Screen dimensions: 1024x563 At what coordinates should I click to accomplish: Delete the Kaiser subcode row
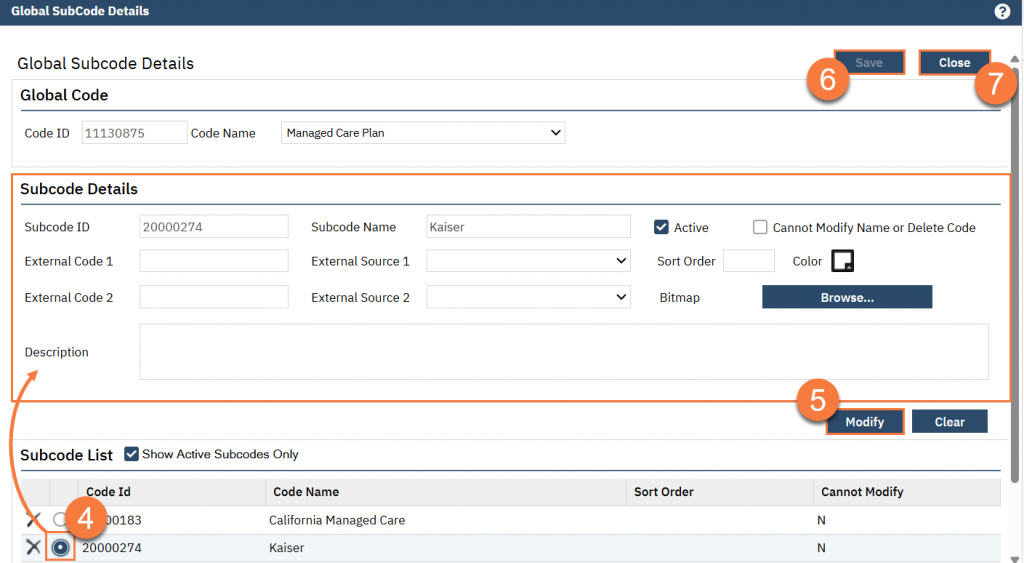(33, 547)
